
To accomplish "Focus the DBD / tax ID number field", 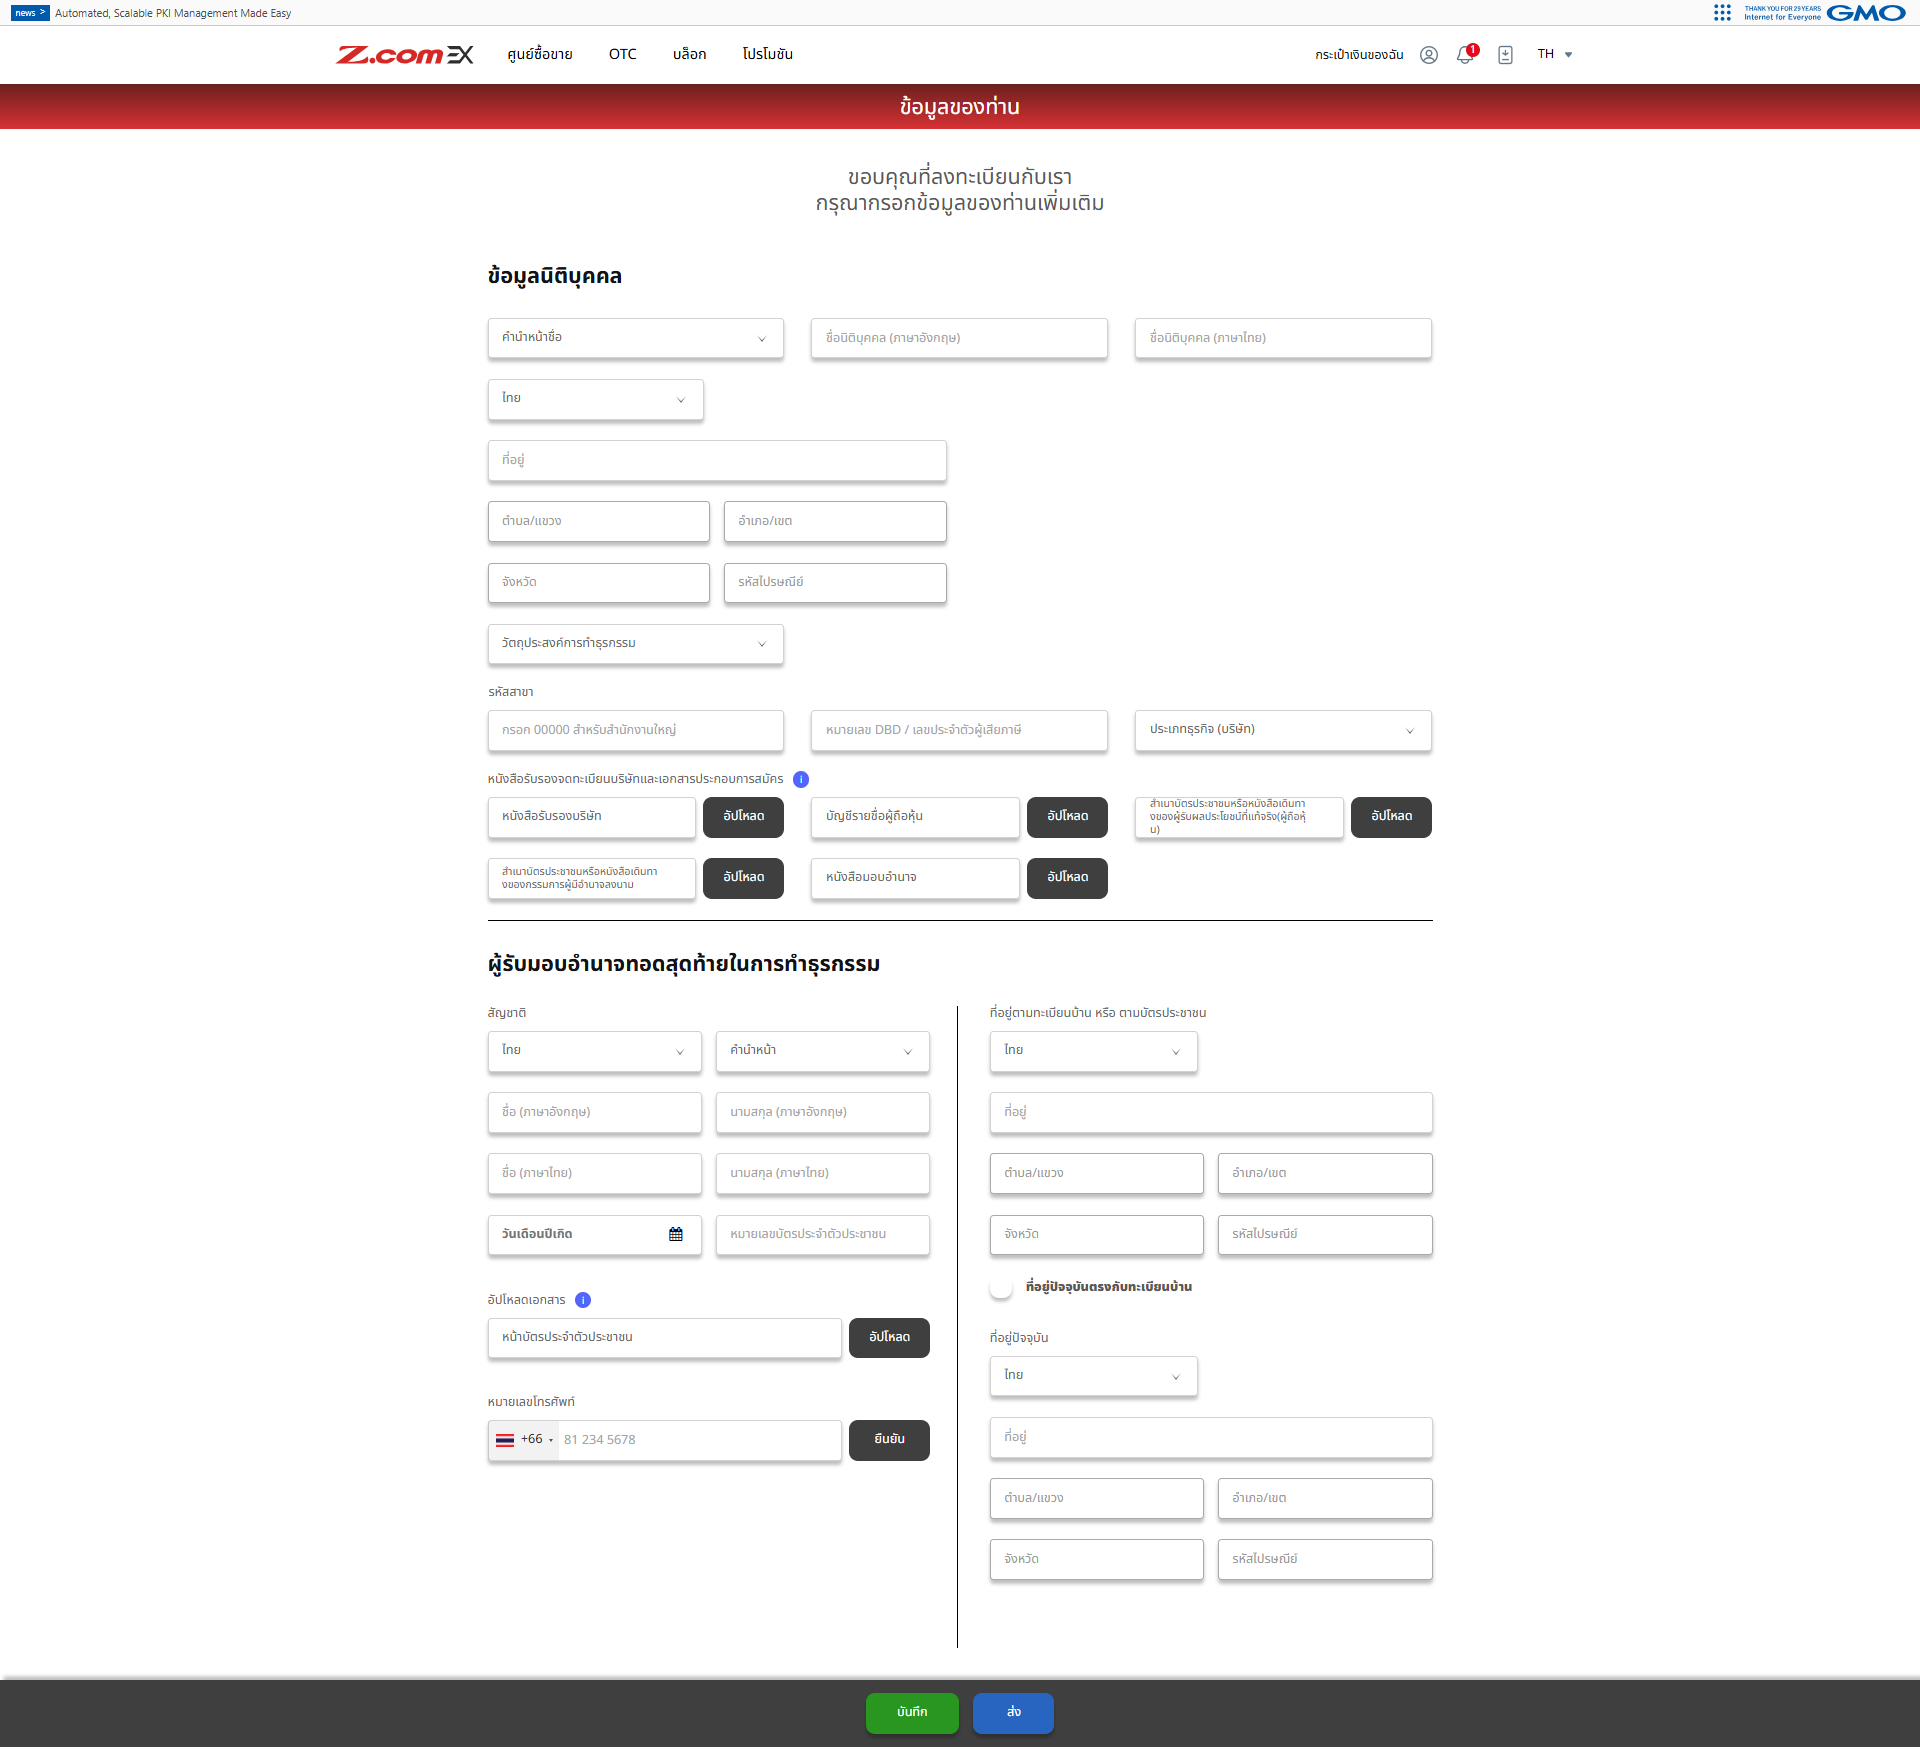I will coord(959,730).
